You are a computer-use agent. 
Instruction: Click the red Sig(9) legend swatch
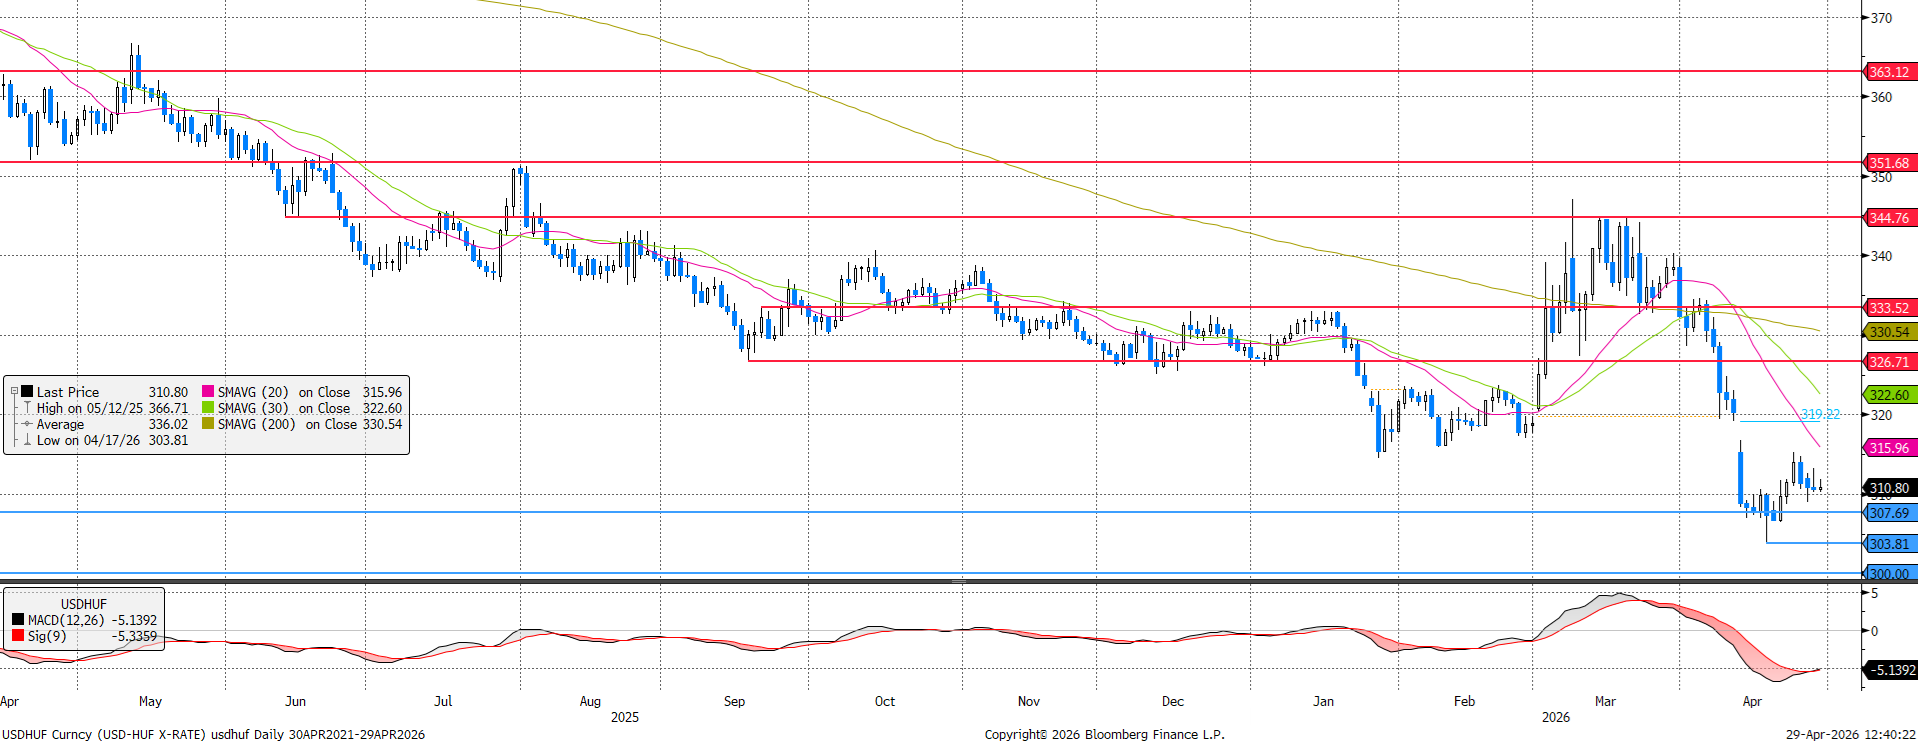(18, 636)
